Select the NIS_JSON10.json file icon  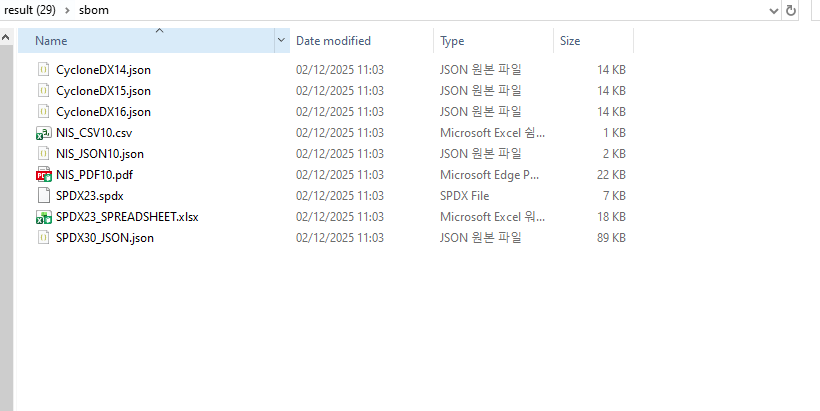pos(43,154)
